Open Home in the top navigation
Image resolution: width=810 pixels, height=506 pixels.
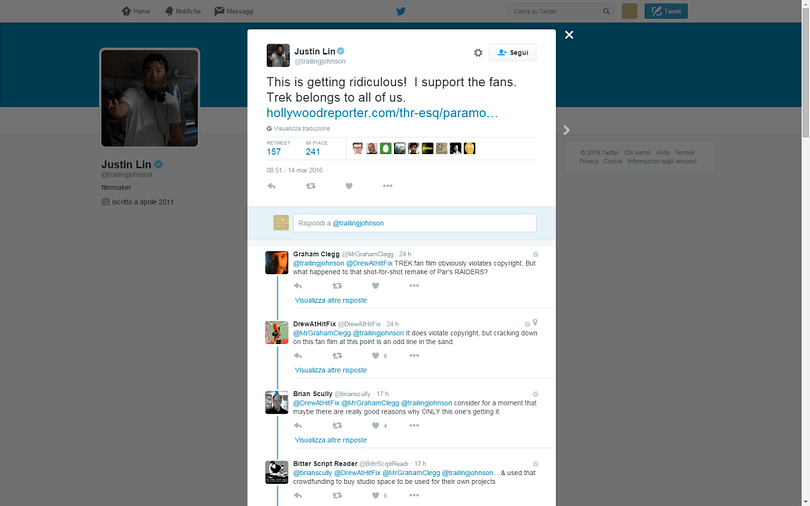click(136, 11)
